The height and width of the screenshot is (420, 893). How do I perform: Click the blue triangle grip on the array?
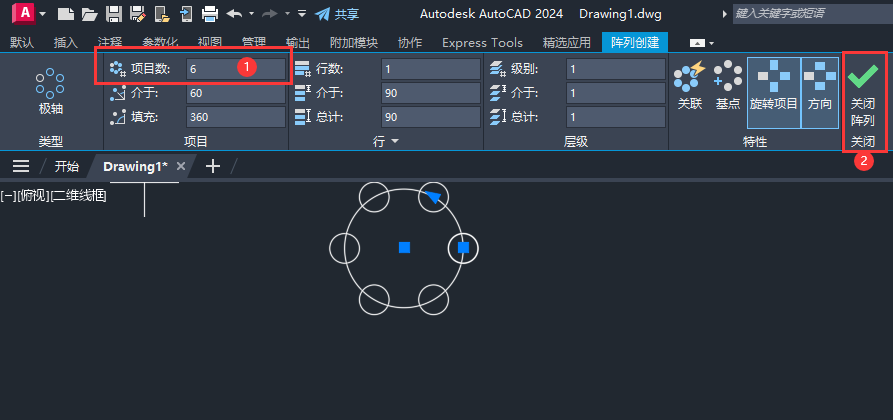(433, 197)
